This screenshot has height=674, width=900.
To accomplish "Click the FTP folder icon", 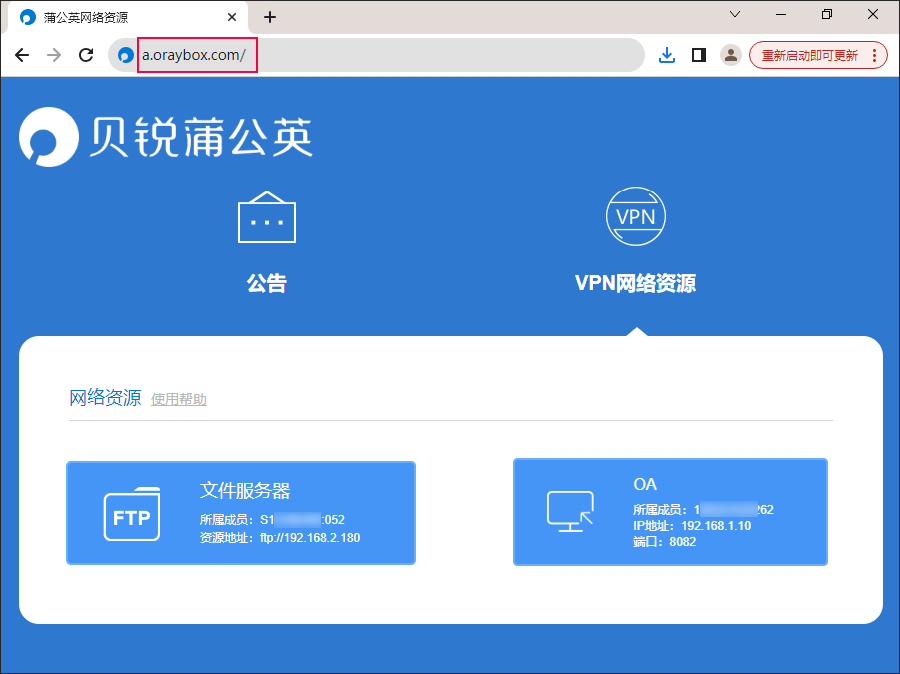I will pyautogui.click(x=132, y=514).
